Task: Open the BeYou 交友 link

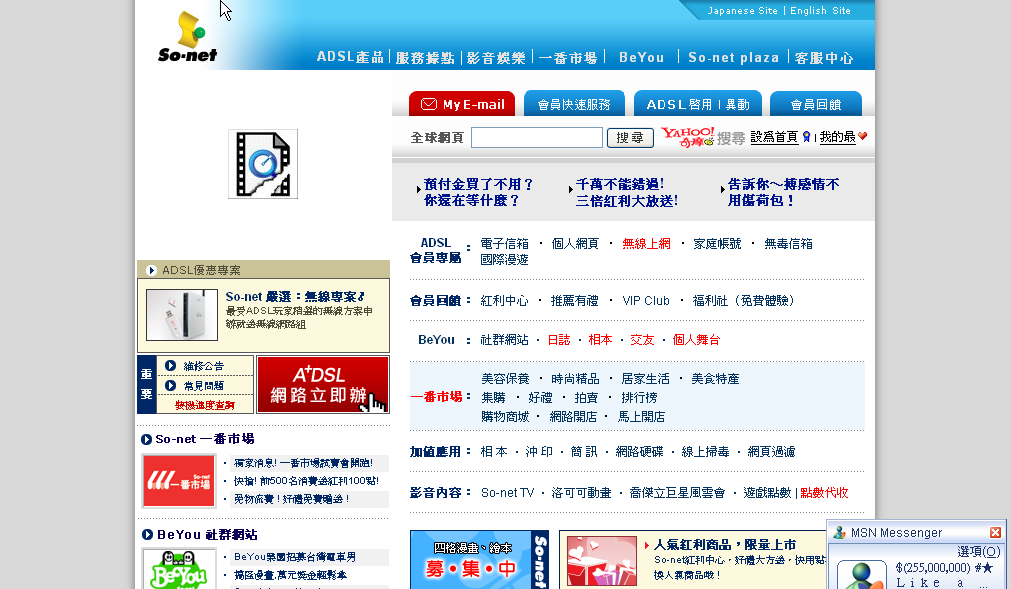Action: click(642, 340)
